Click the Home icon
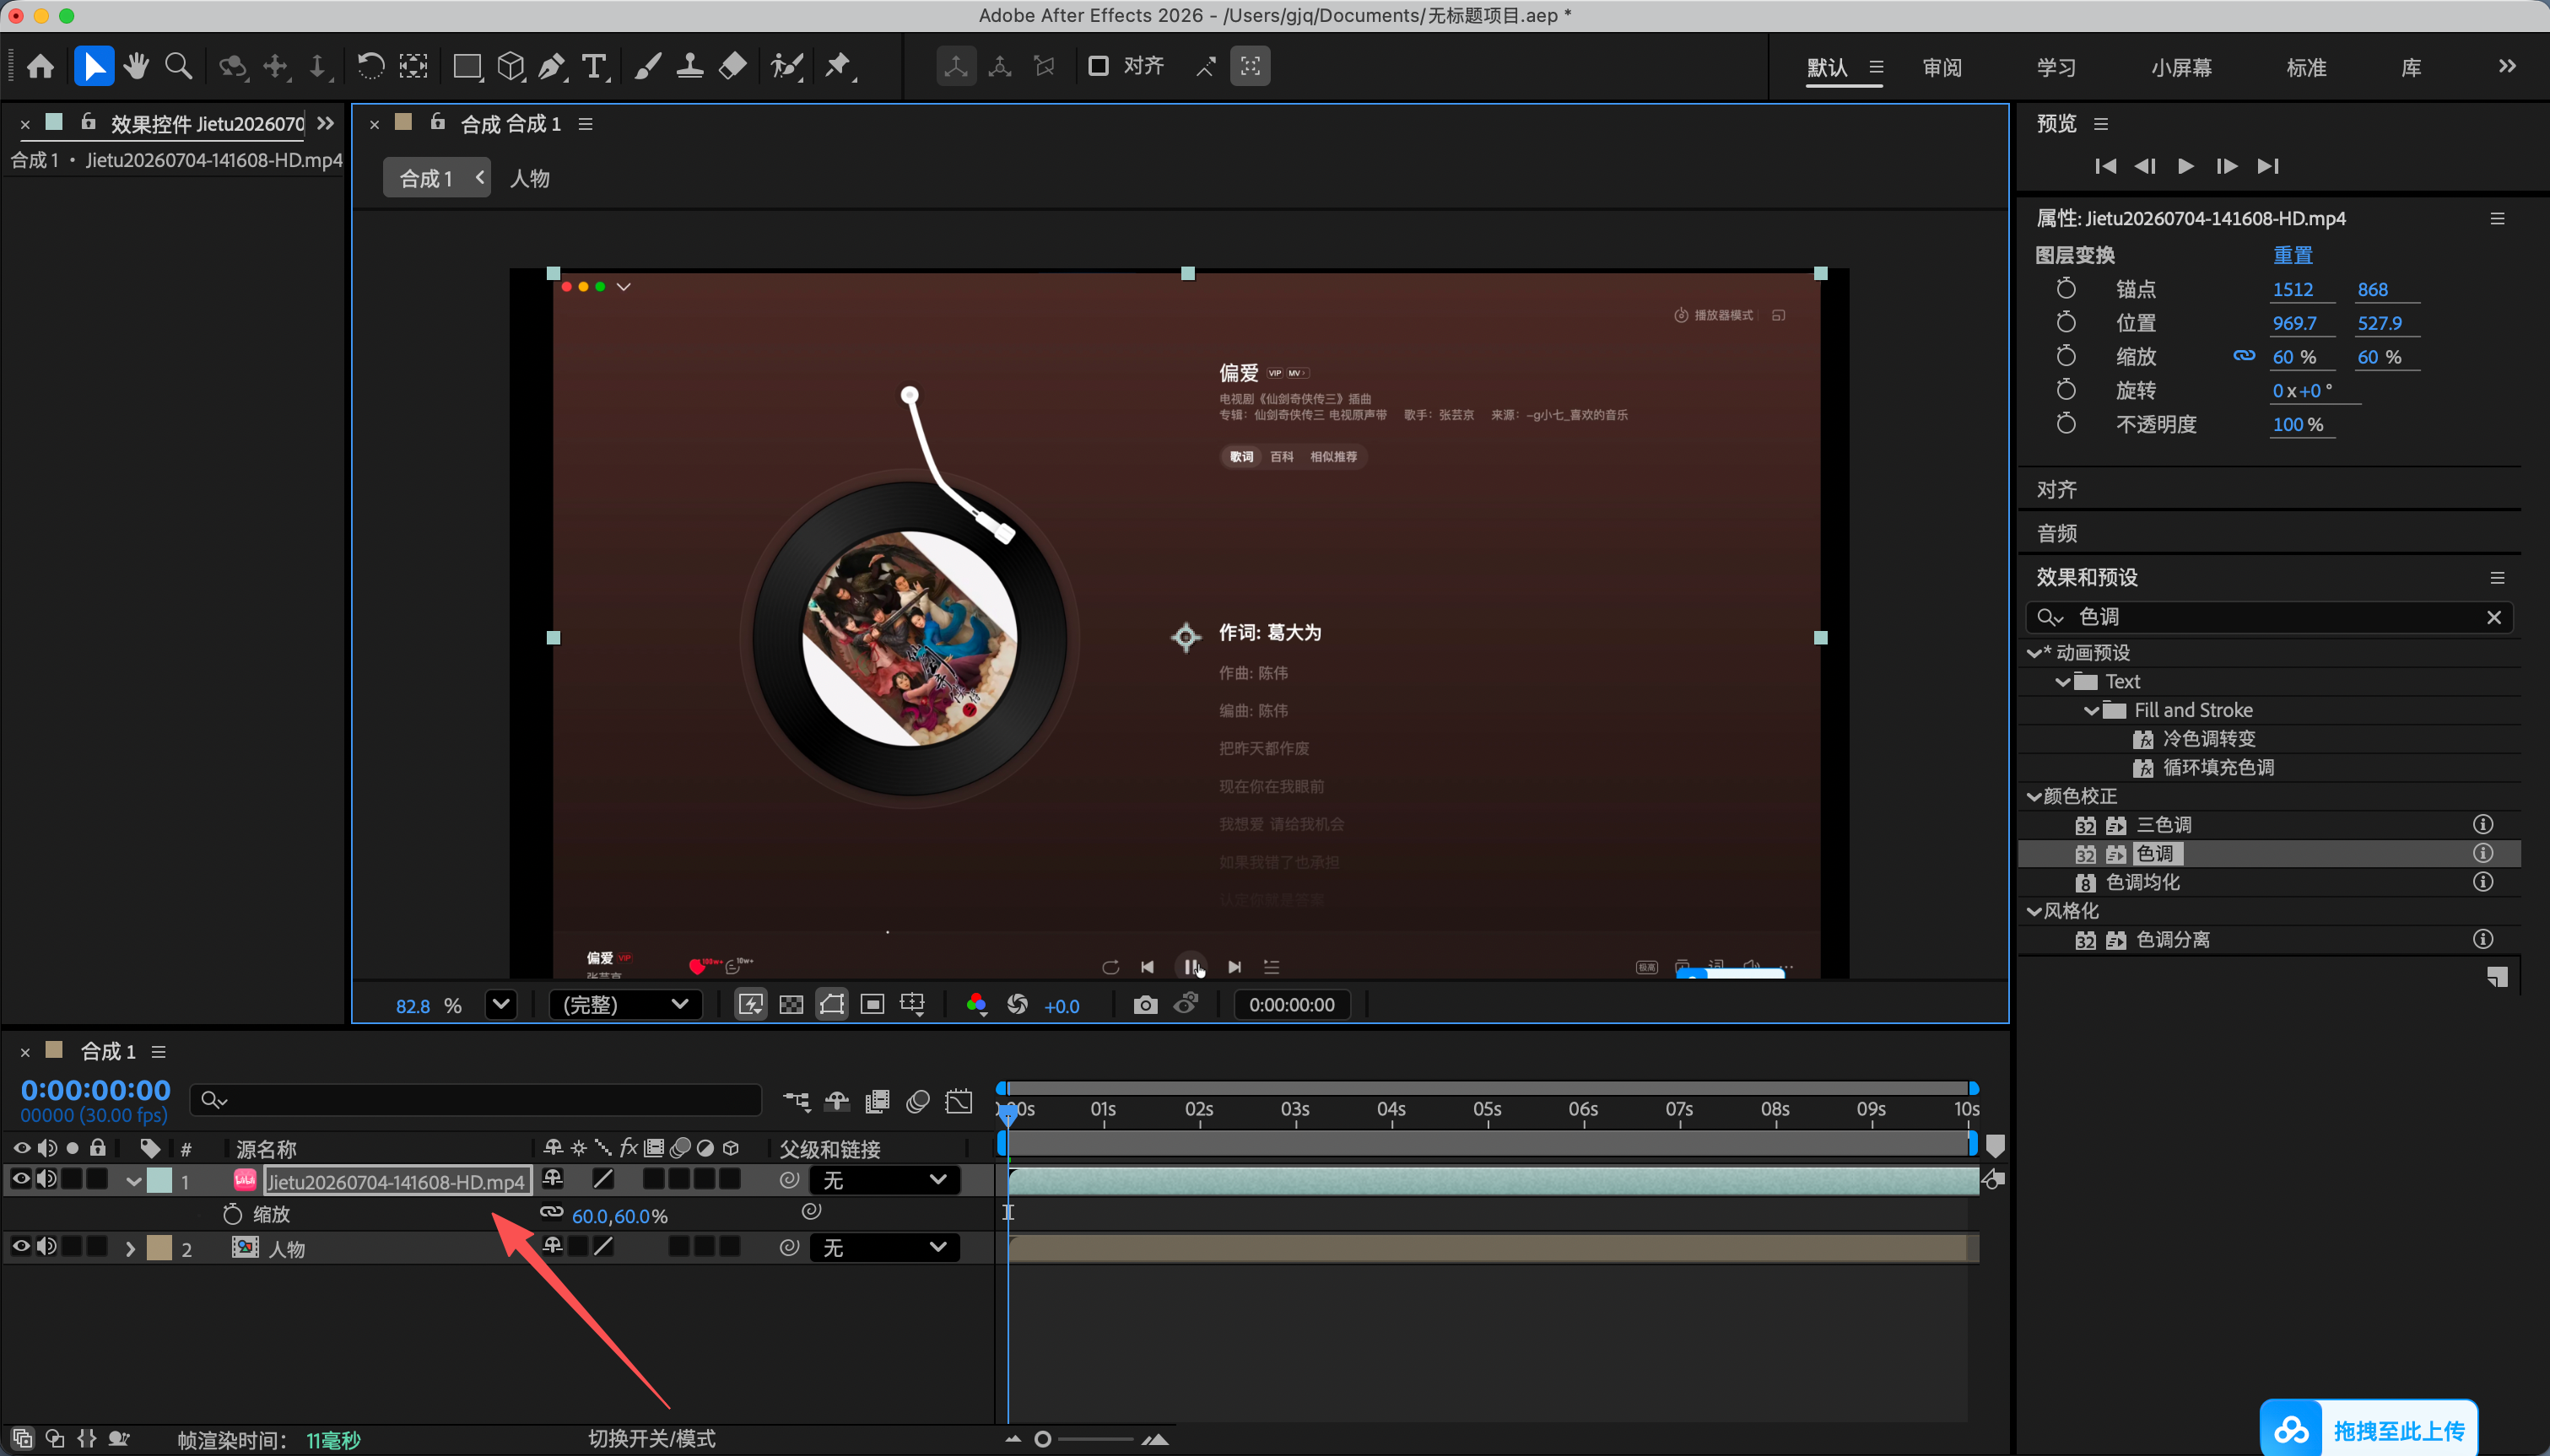The image size is (2550, 1456). pos(41,67)
